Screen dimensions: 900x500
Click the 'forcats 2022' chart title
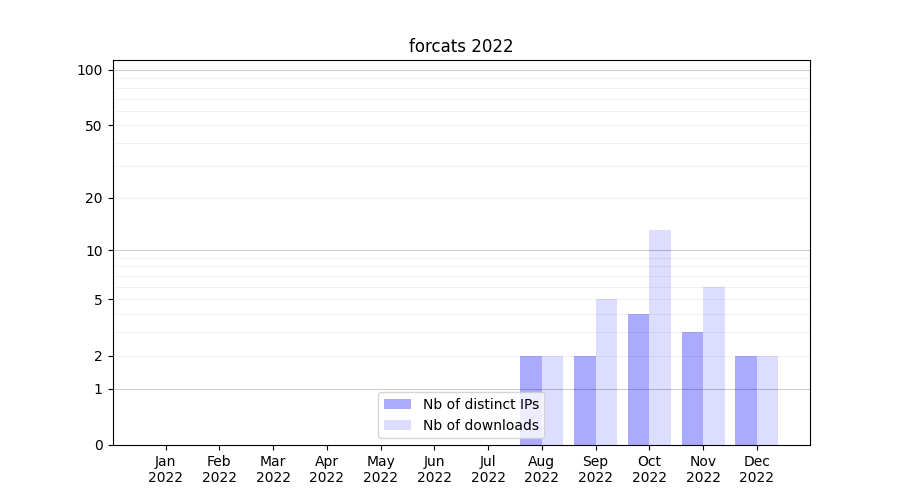461,46
